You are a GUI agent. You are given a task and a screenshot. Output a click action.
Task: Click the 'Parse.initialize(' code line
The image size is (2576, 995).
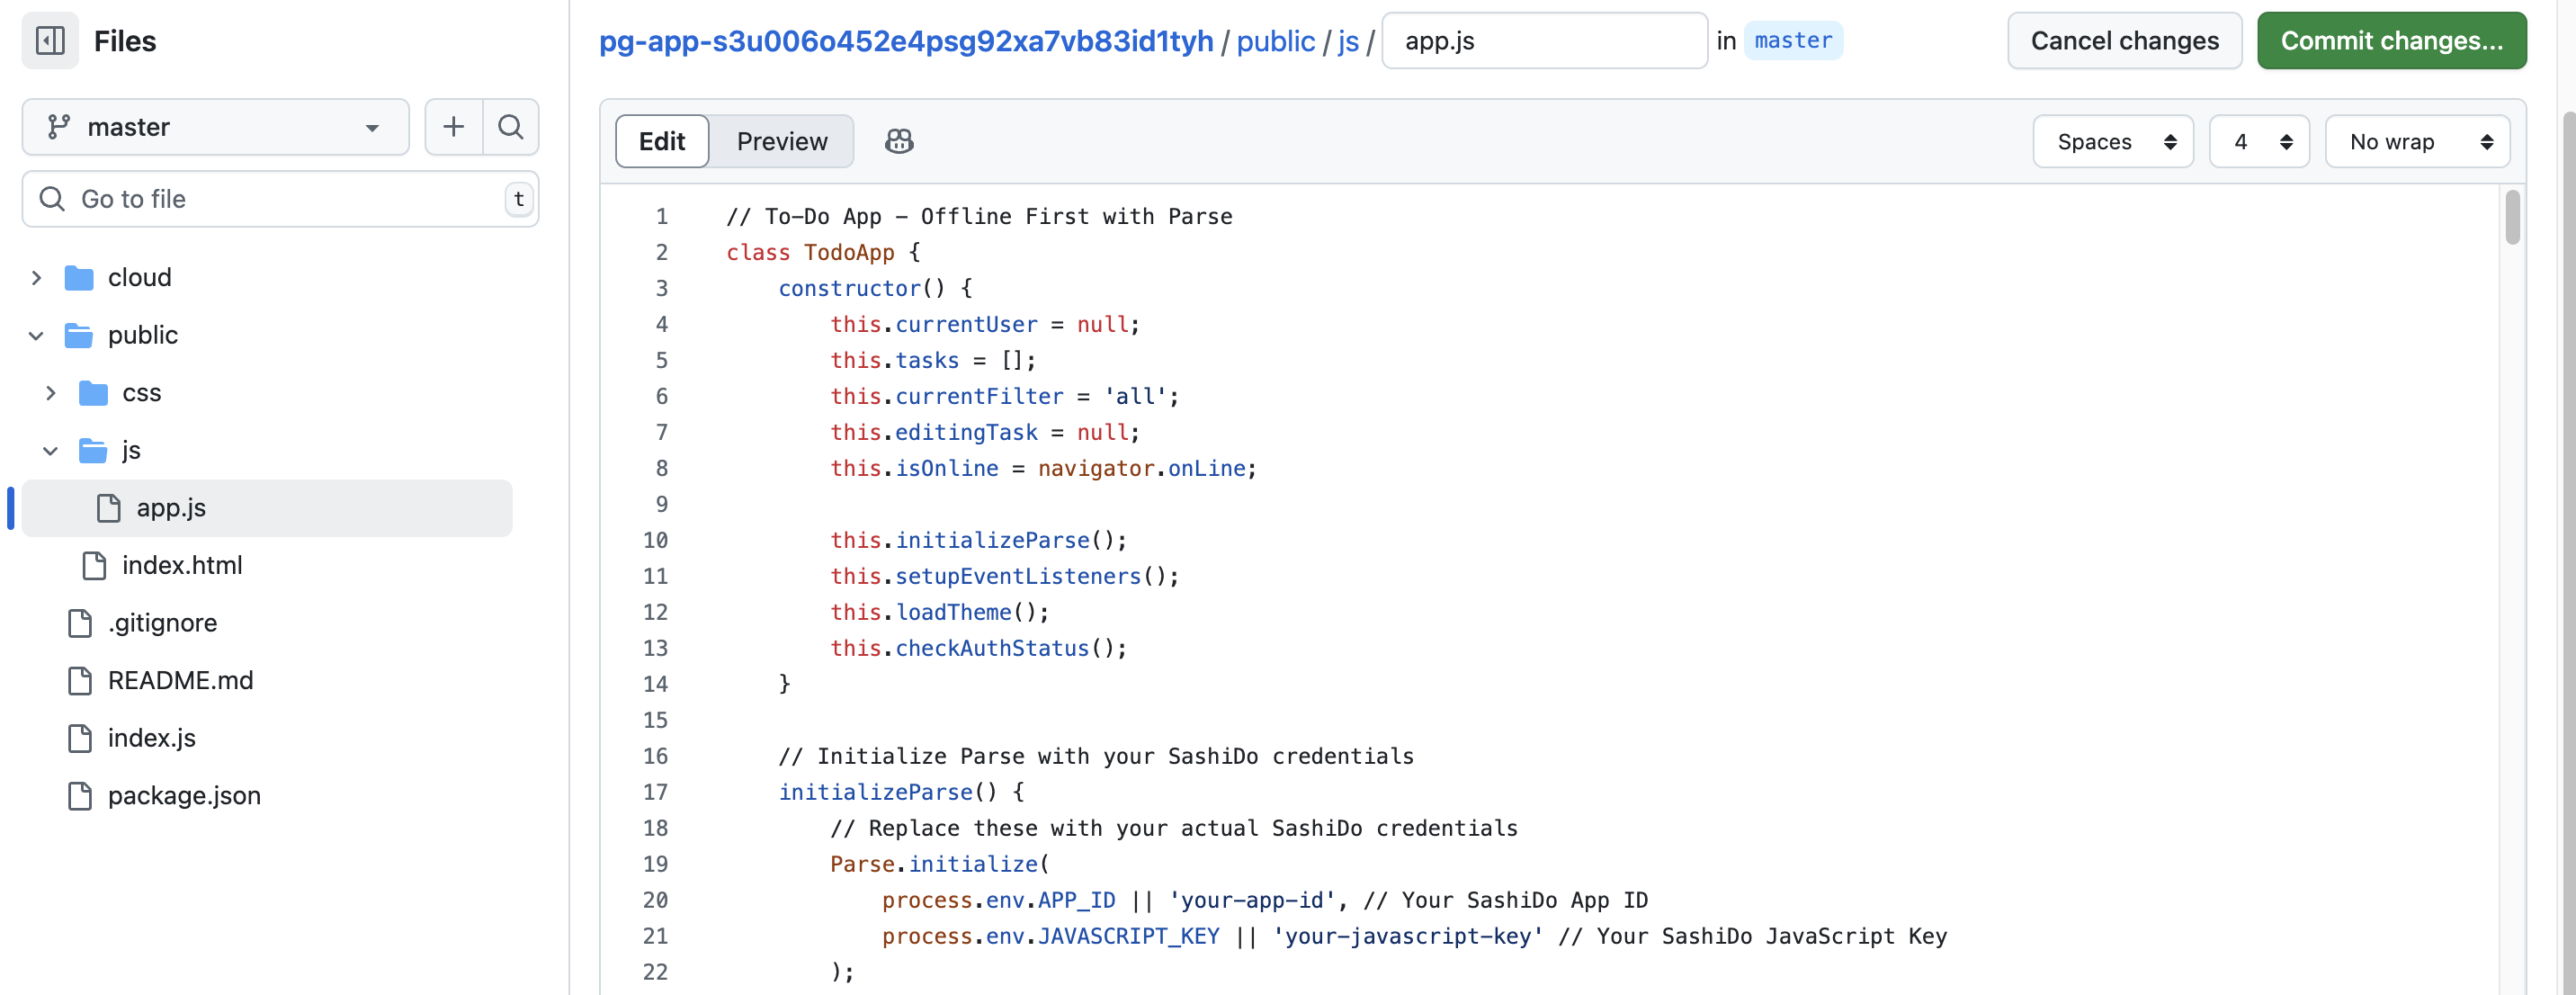[939, 865]
